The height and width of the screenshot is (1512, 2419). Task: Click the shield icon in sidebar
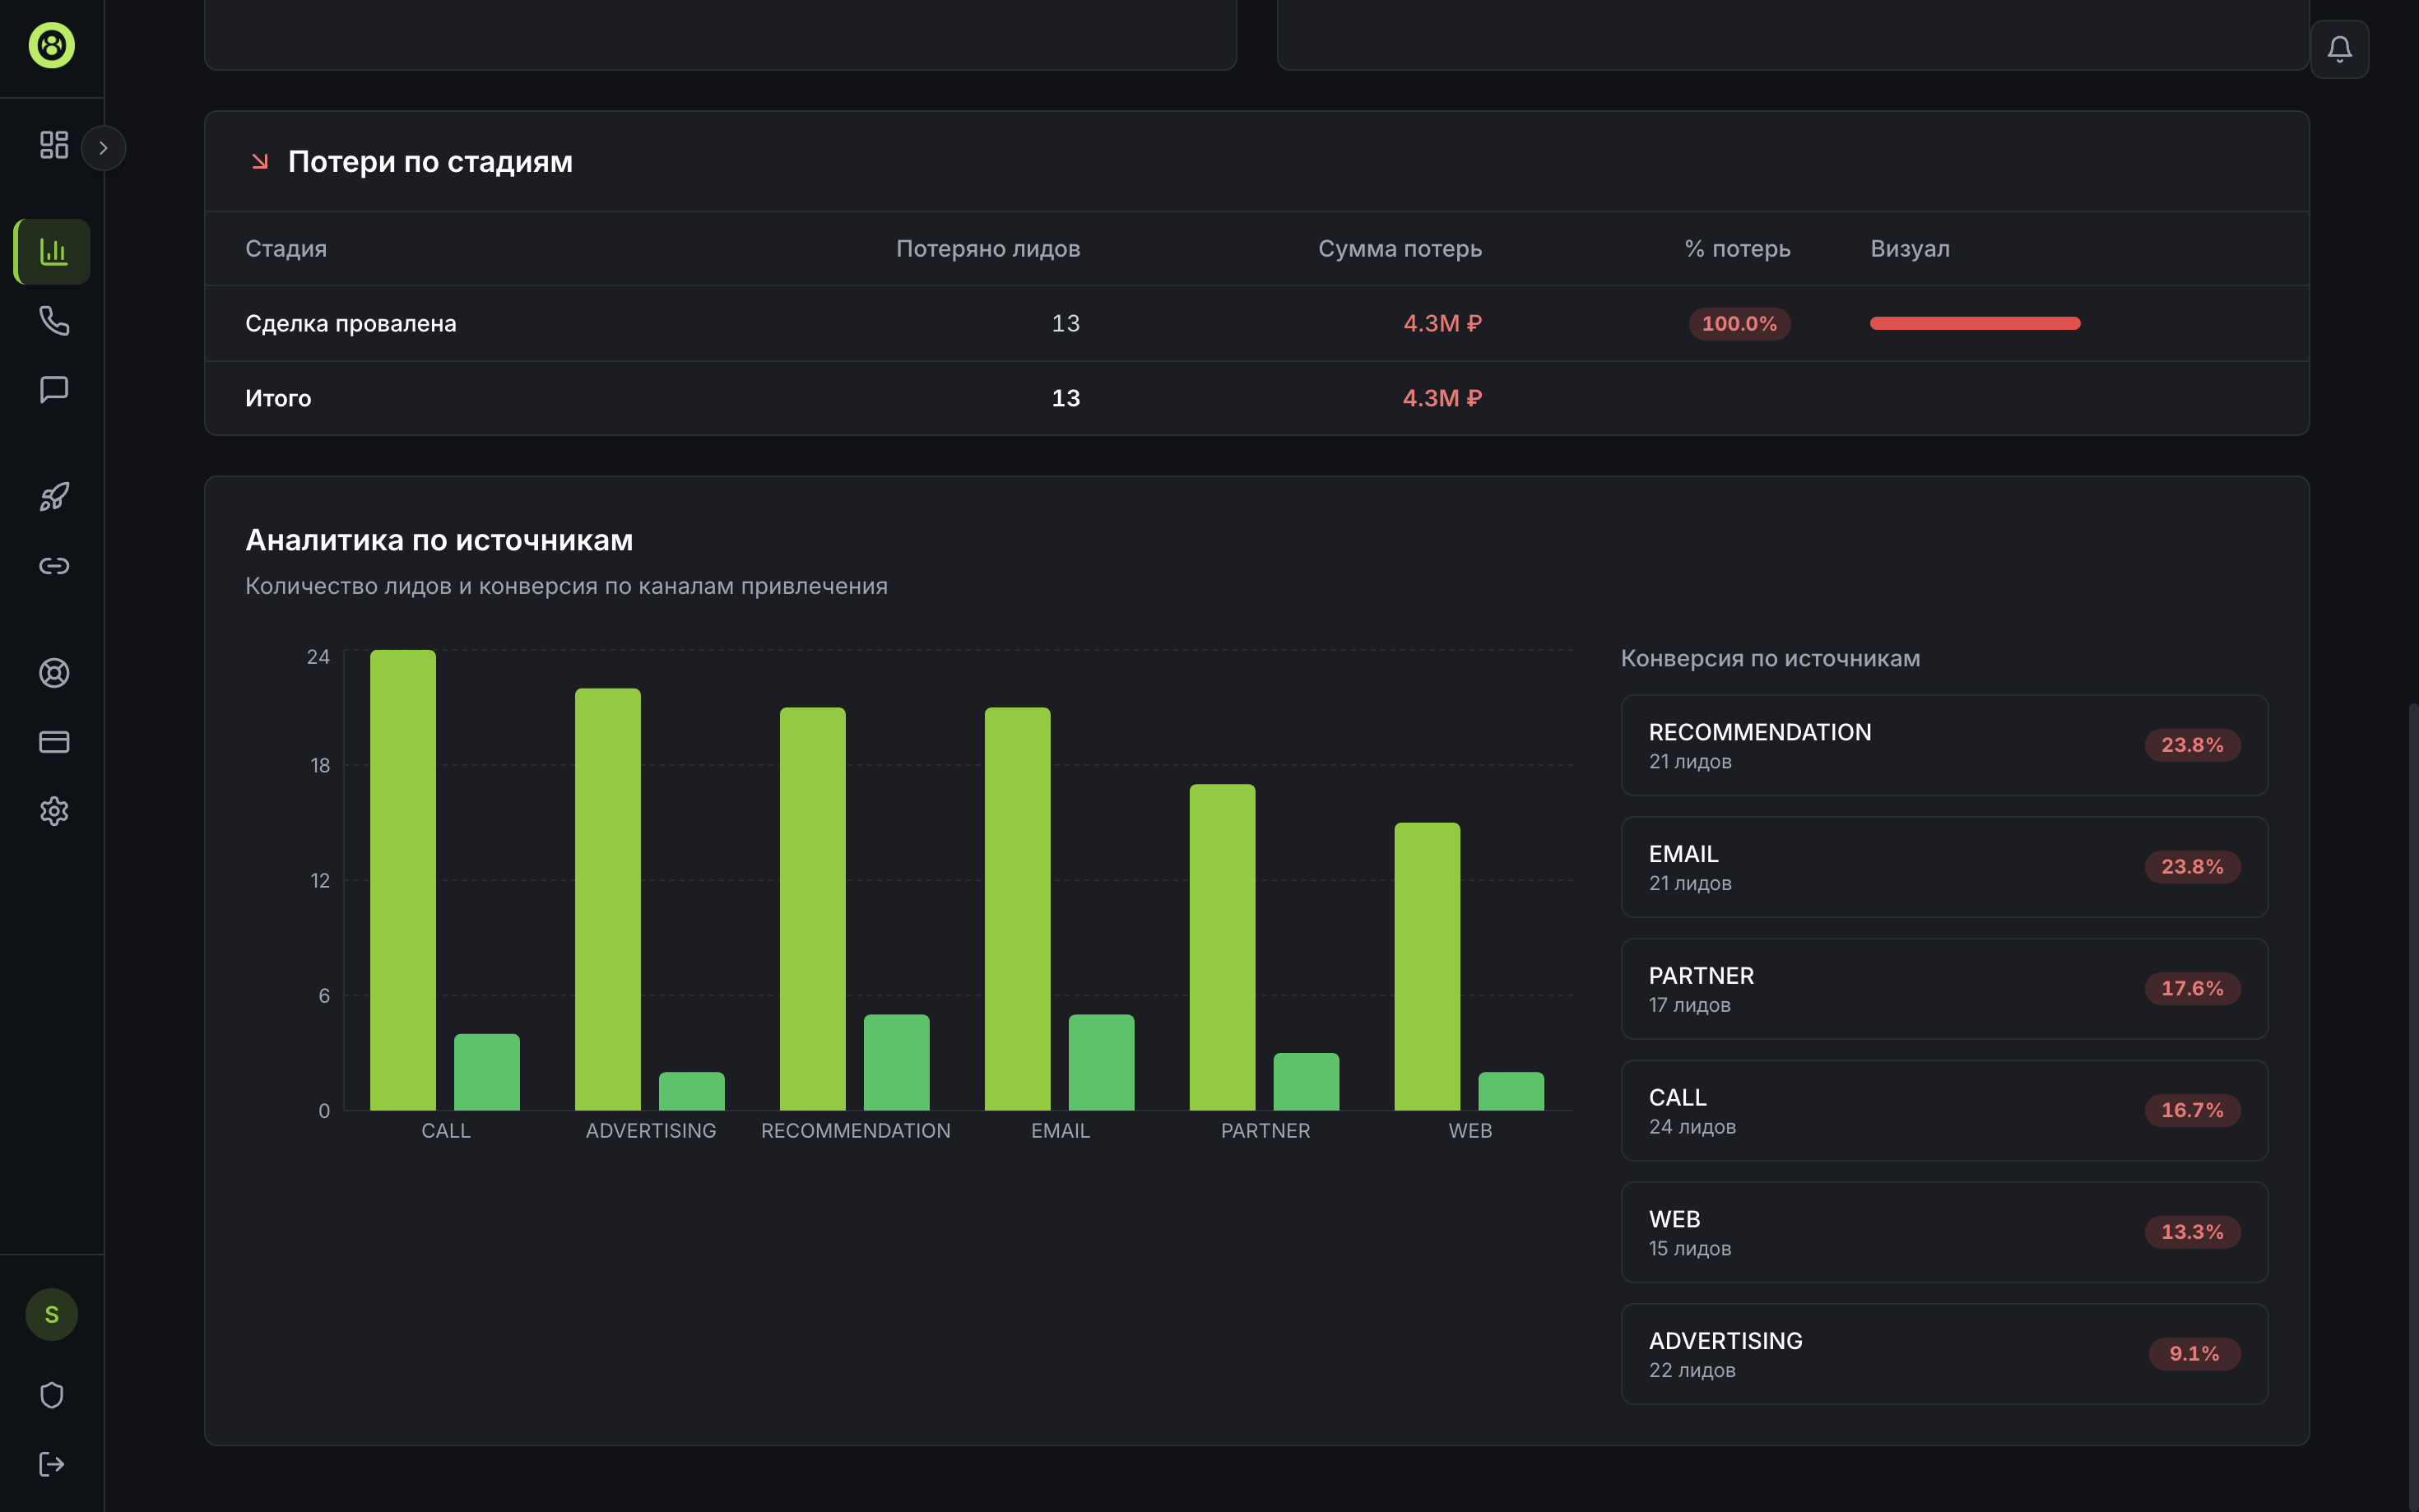[52, 1395]
